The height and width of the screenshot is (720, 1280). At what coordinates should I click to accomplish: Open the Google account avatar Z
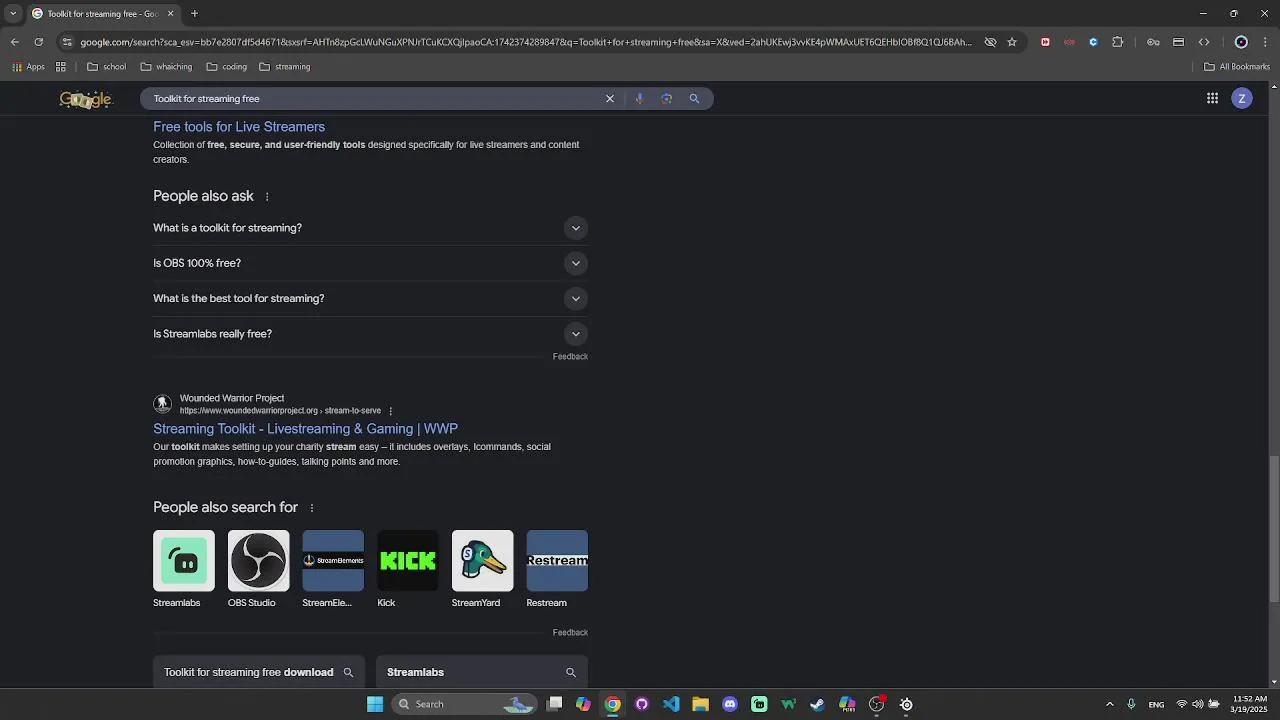[x=1242, y=98]
